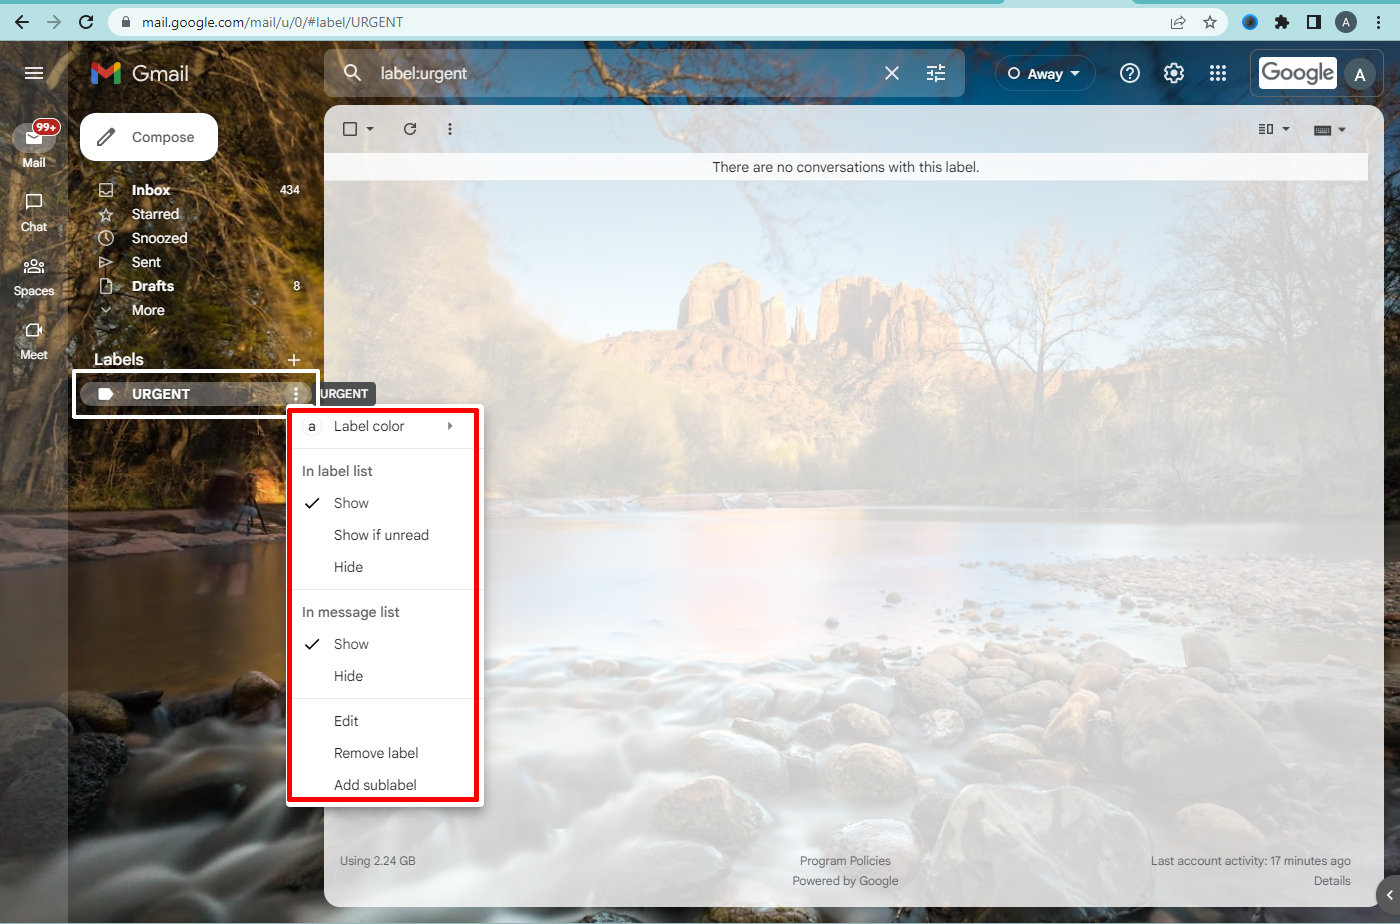This screenshot has height=924, width=1400.
Task: Open Chat in the left sidebar
Action: click(34, 211)
